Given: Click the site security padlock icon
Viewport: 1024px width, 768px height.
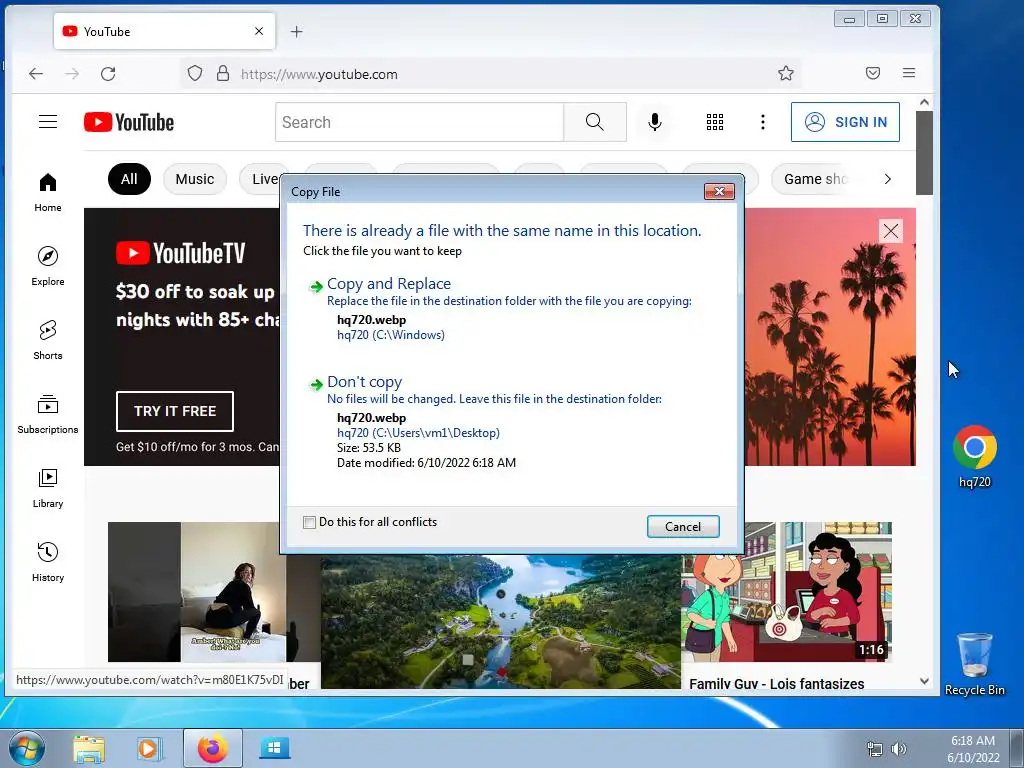Looking at the screenshot, I should coord(223,73).
